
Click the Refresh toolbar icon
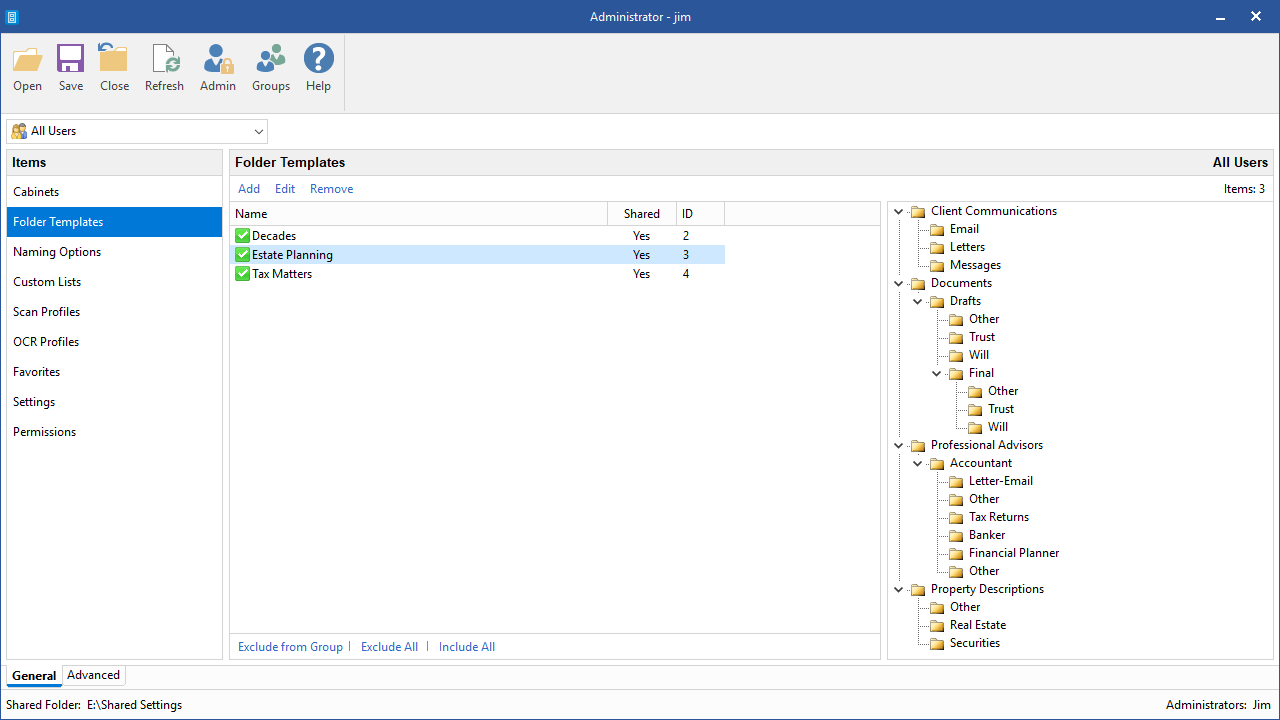(x=164, y=59)
